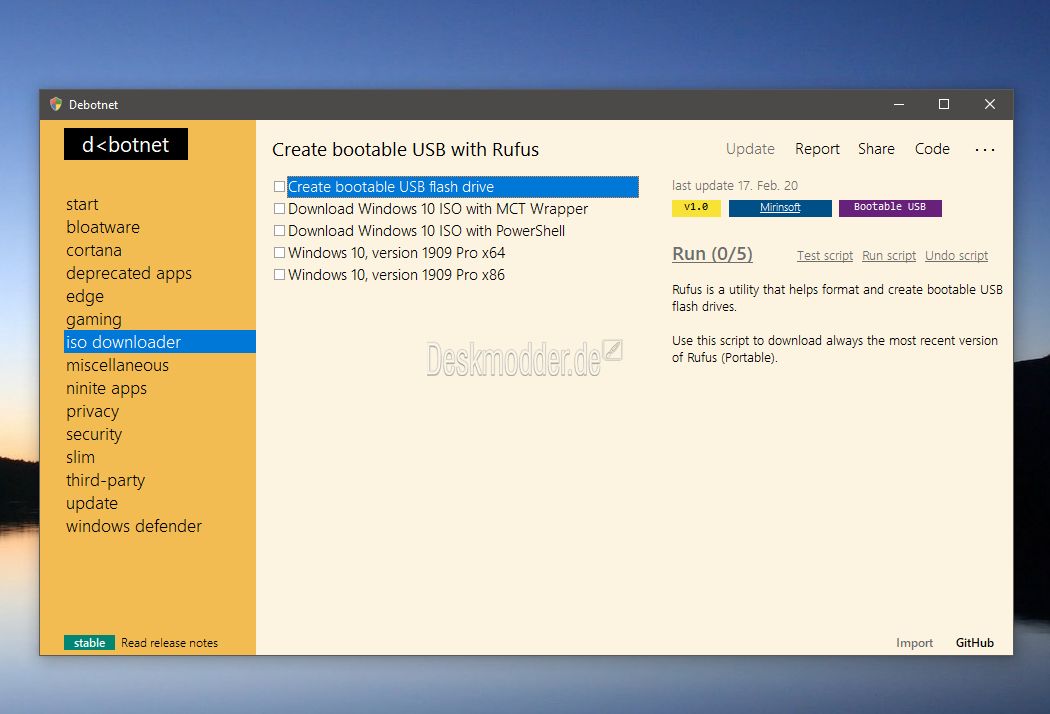This screenshot has width=1050, height=714.
Task: Open deprecated apps category
Action: coord(129,273)
